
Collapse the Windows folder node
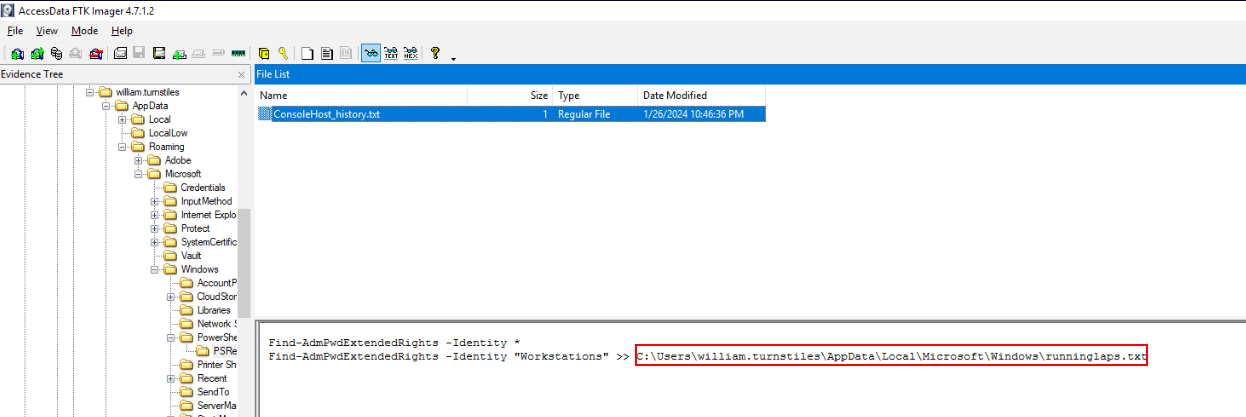tap(155, 269)
